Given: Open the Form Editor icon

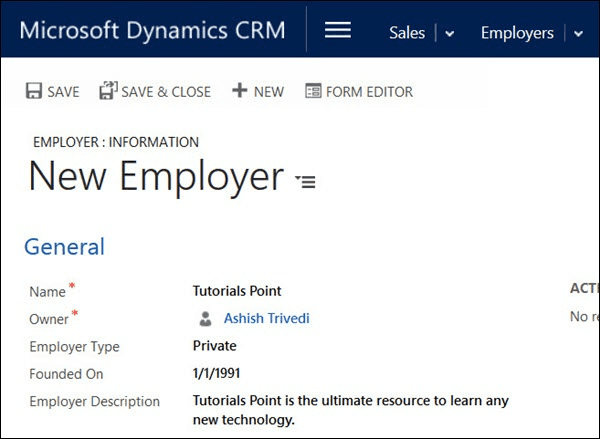Looking at the screenshot, I should coord(313,91).
